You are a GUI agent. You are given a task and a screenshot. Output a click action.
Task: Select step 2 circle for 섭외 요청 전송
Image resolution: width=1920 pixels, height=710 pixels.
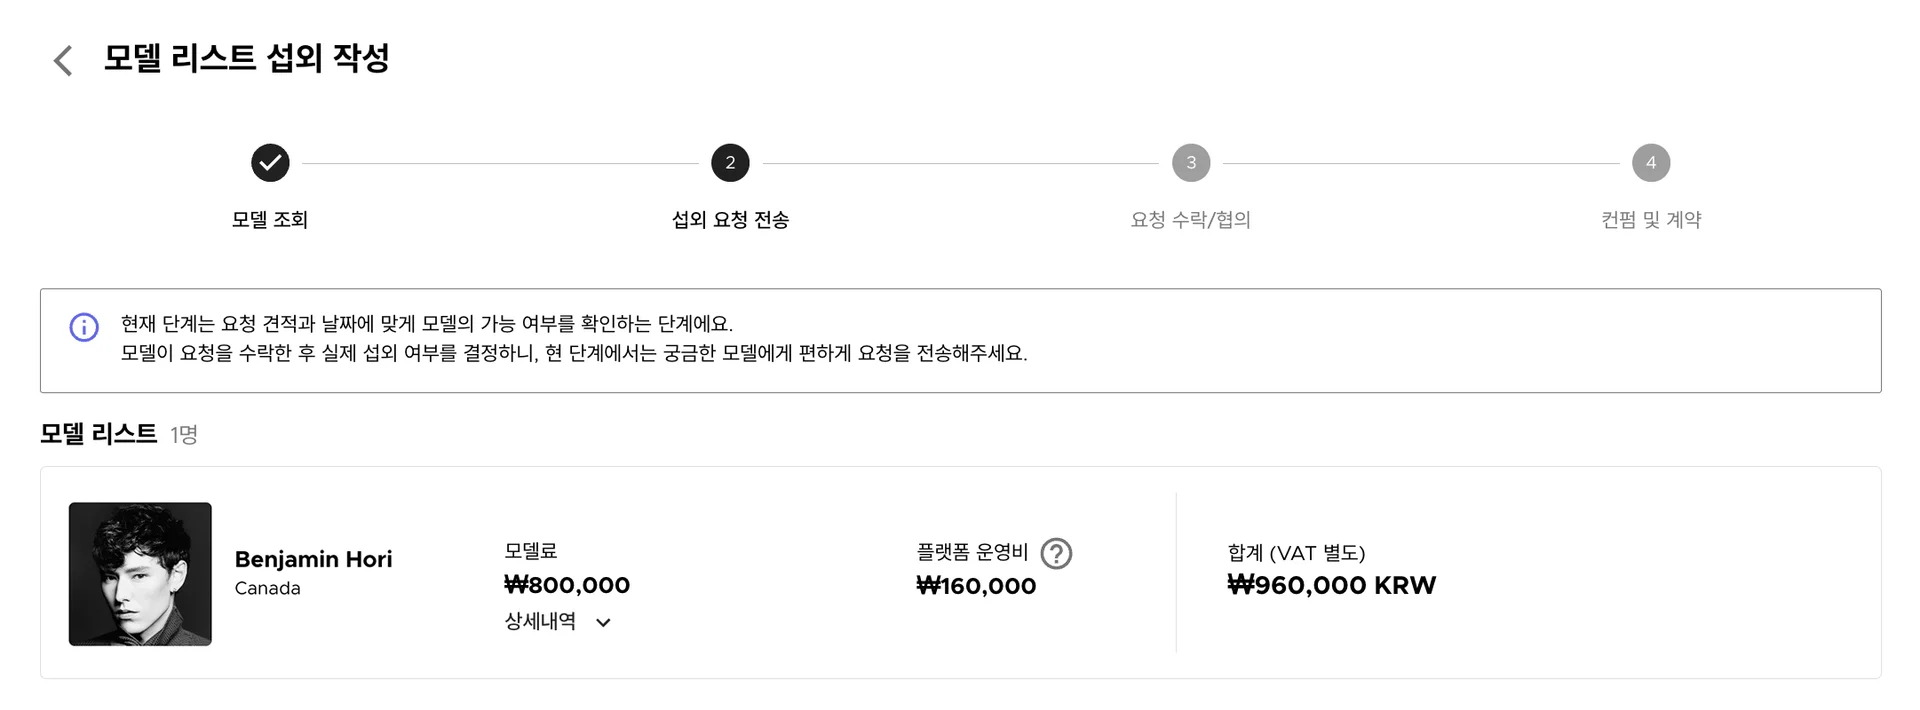(729, 162)
